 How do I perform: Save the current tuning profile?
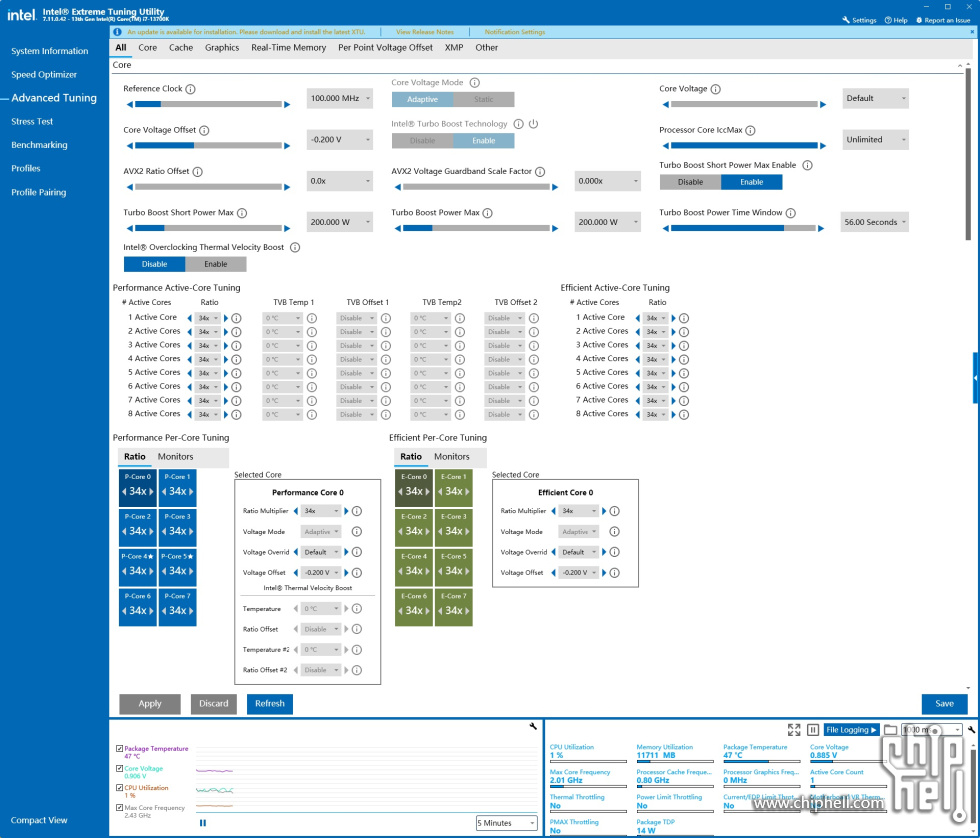pos(944,704)
